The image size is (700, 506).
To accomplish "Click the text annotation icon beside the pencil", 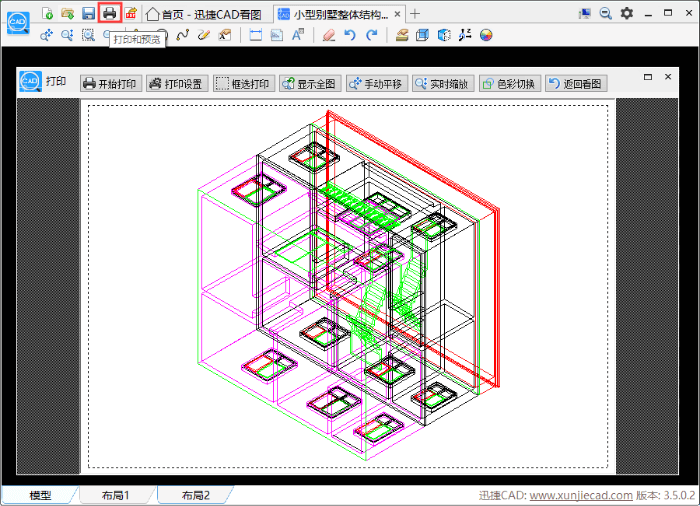I will click(225, 35).
